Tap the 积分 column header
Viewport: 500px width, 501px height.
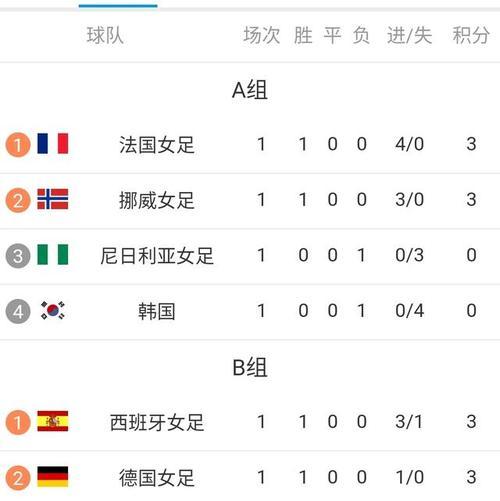tap(471, 35)
